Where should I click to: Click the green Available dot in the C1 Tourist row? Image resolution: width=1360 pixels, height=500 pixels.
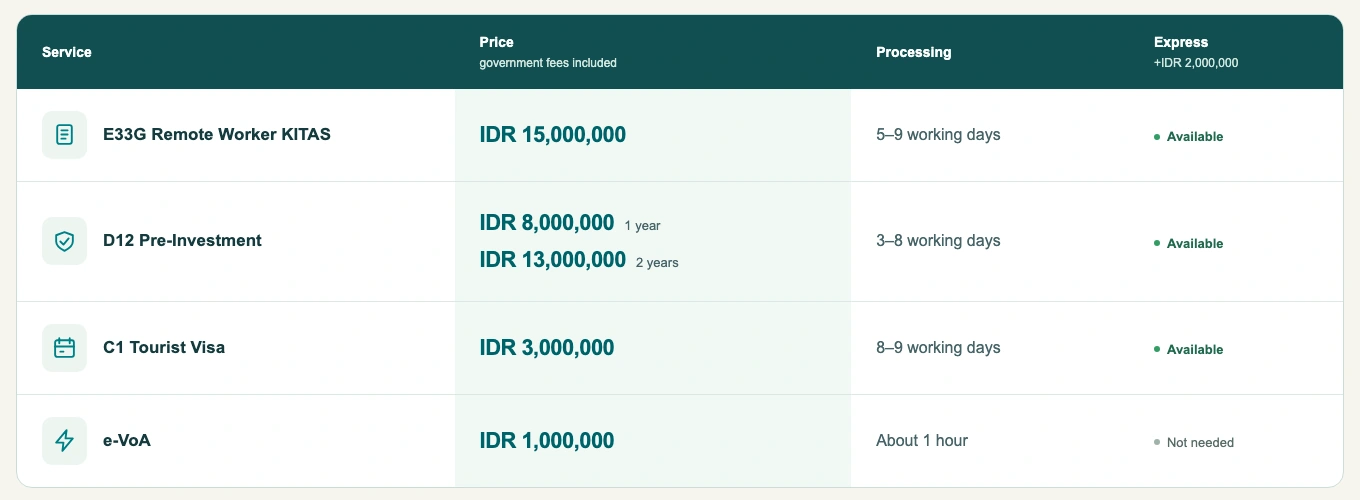(1157, 349)
